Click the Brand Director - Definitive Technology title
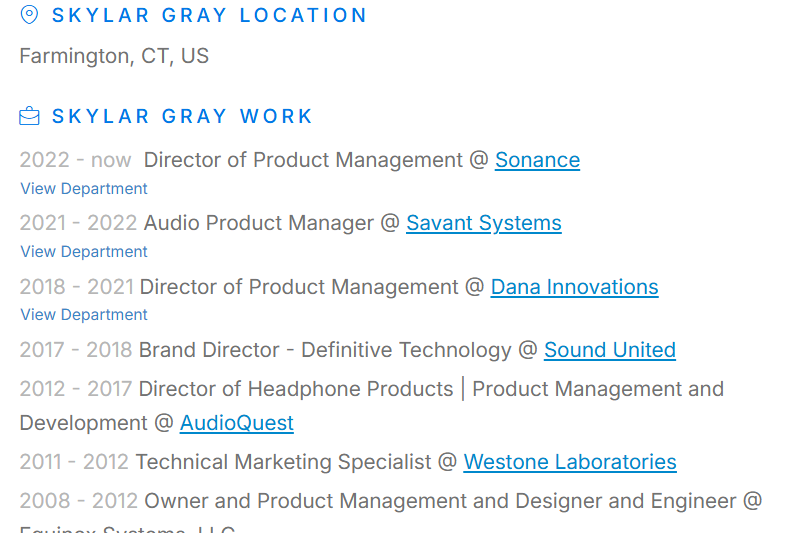This screenshot has height=533, width=802. coord(324,350)
